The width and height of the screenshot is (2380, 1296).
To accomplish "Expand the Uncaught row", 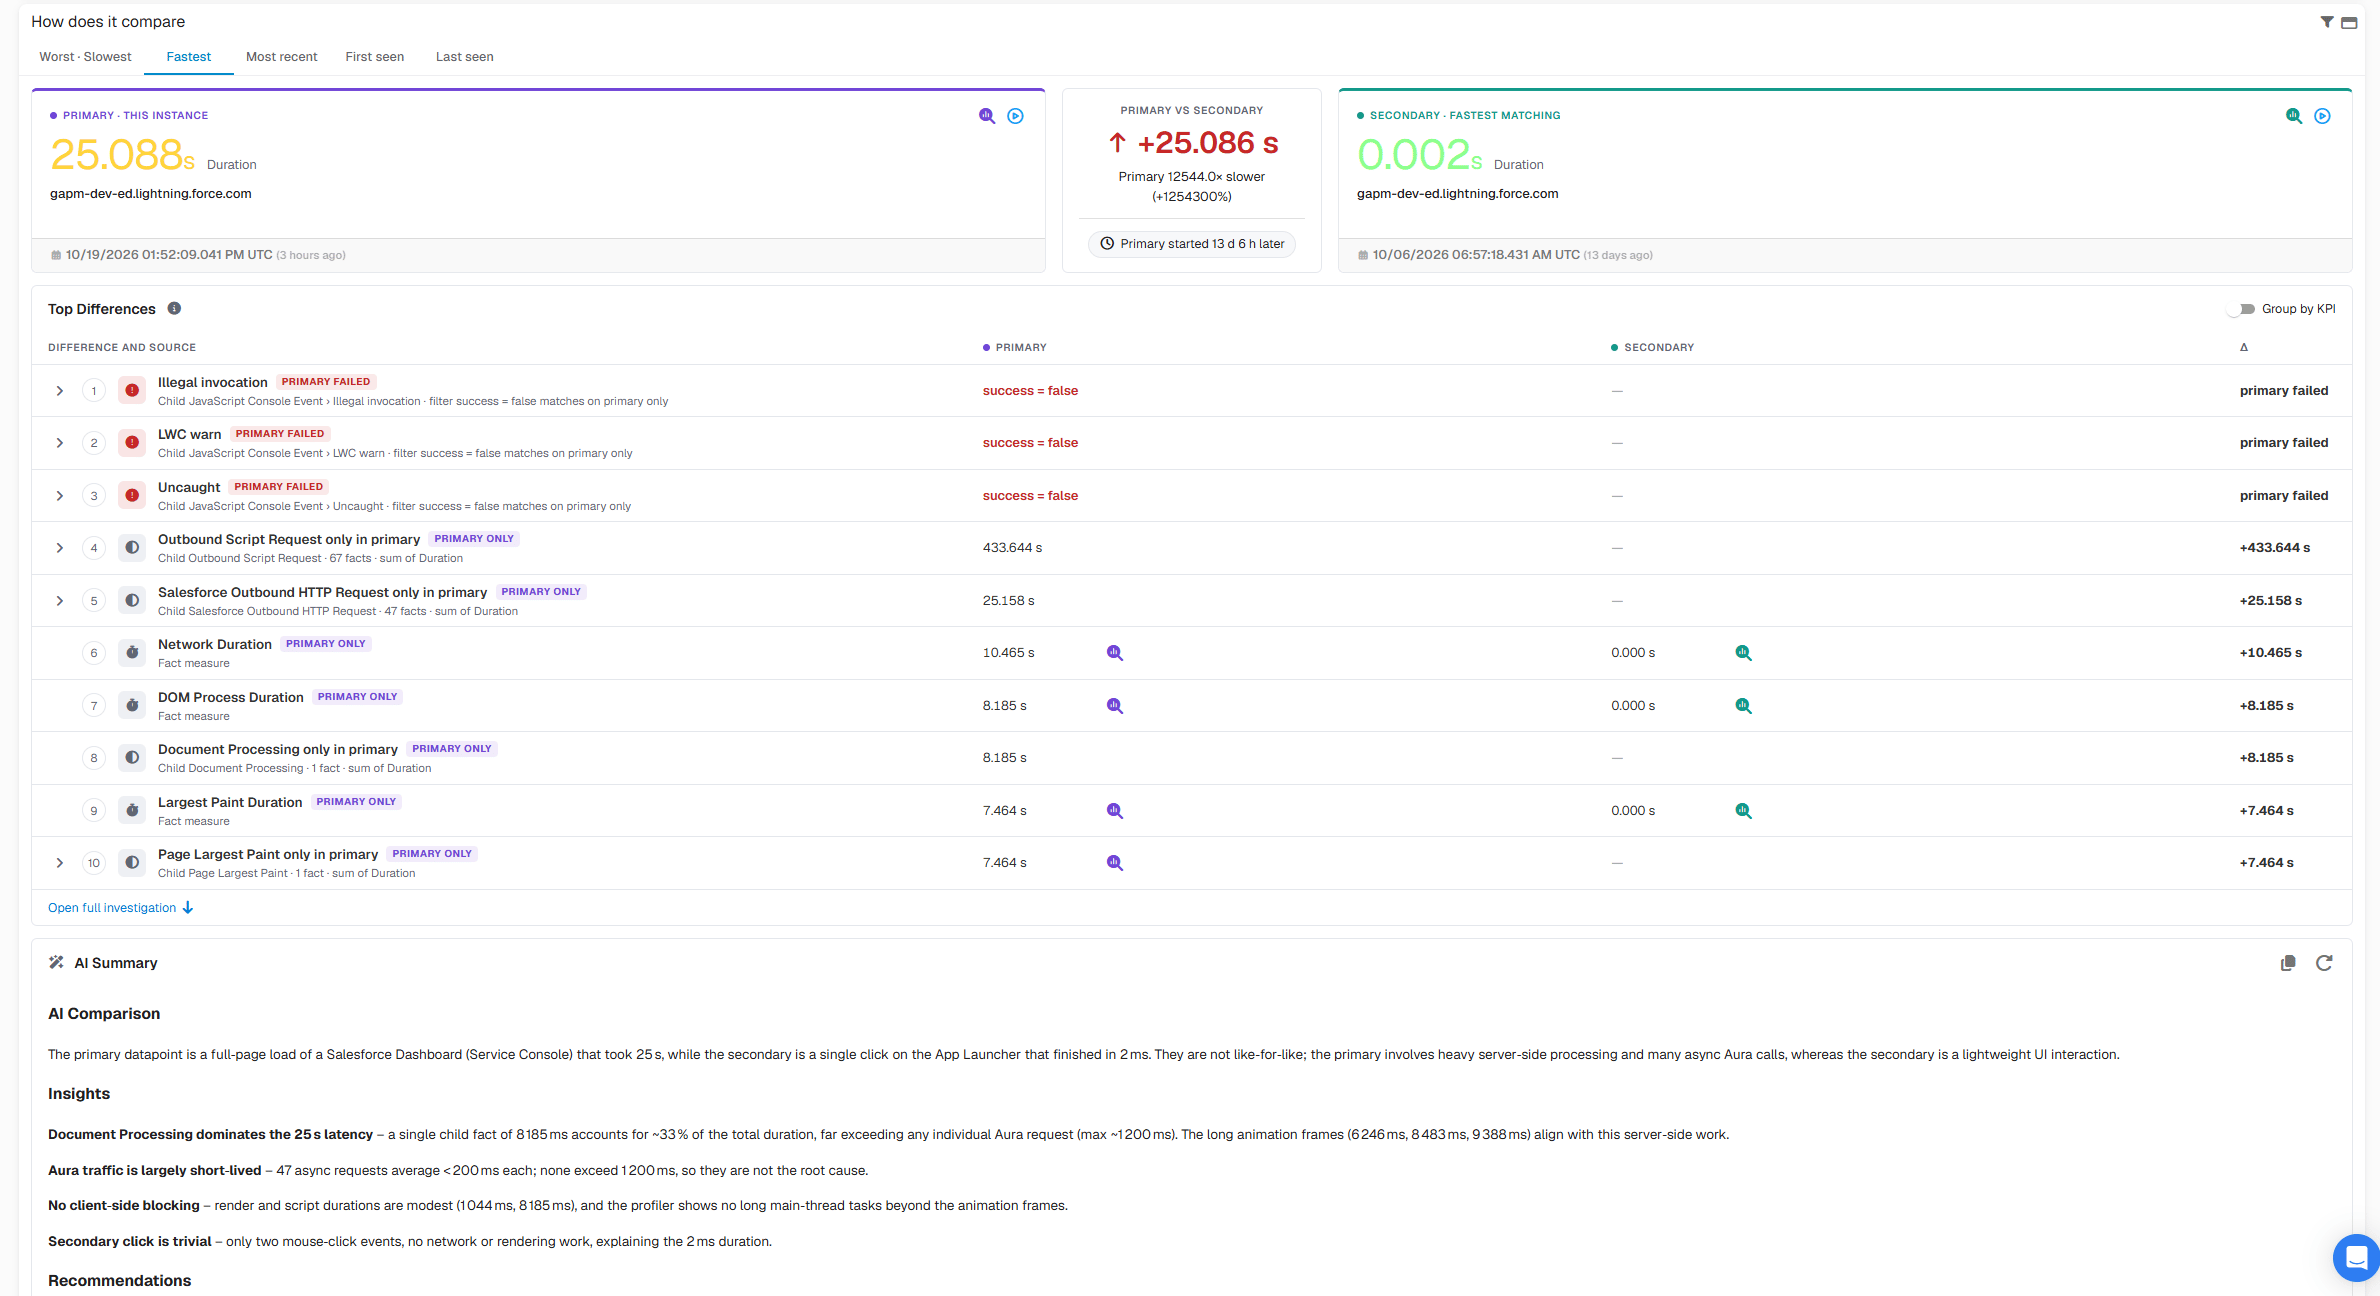I will pyautogui.click(x=60, y=496).
